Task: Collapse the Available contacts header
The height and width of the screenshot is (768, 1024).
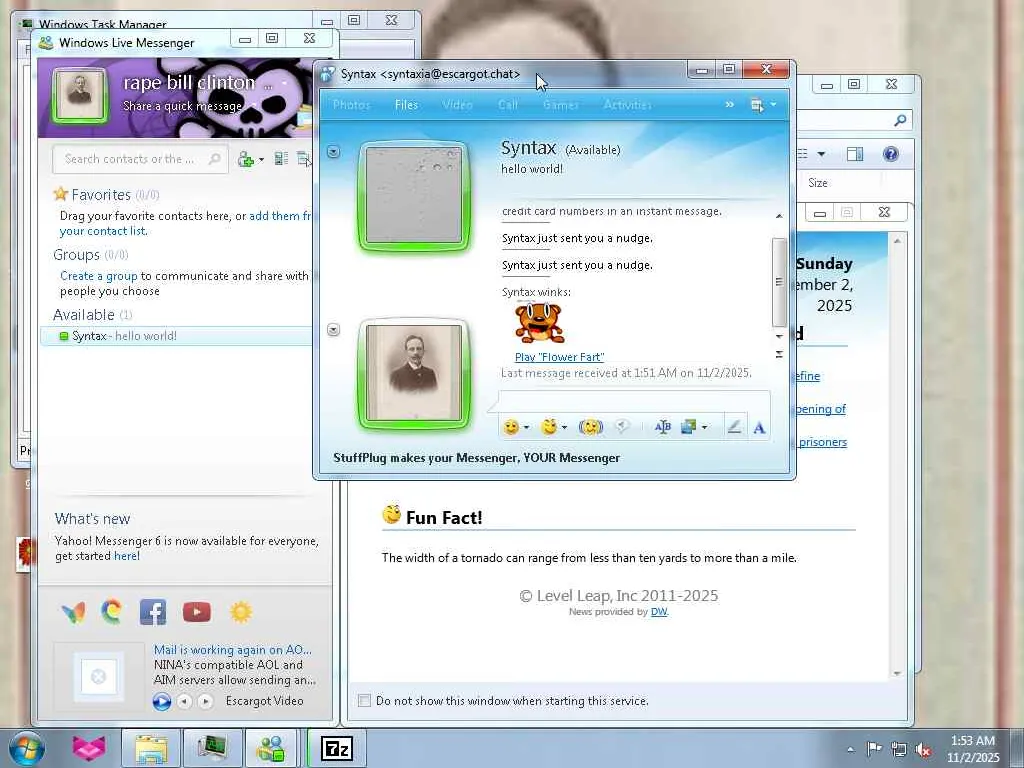Action: [93, 315]
